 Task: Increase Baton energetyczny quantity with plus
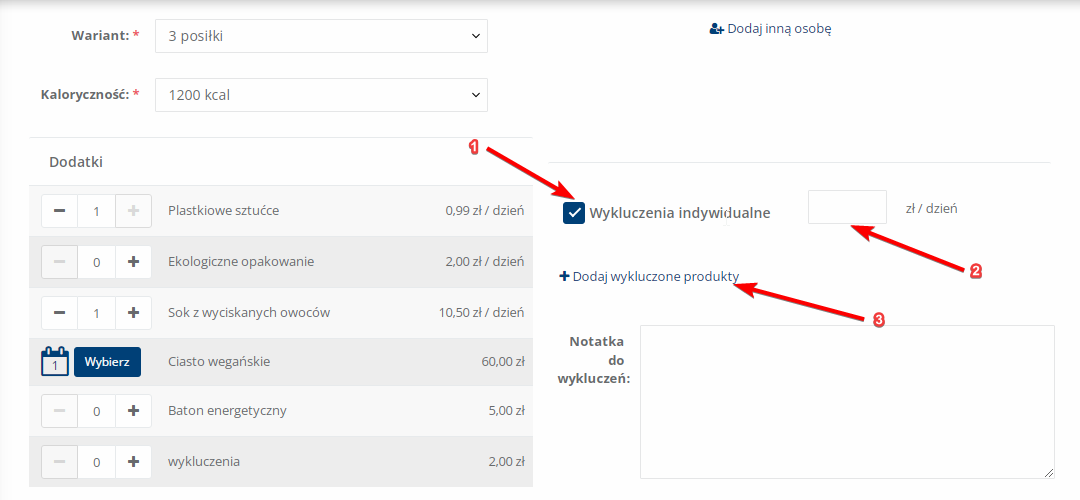tap(133, 411)
